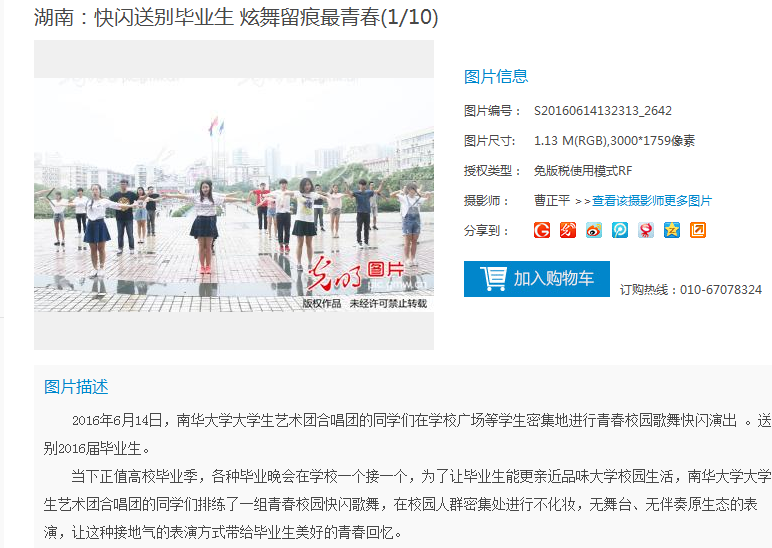Open 查看该摄影师更多图片 link

[x=651, y=201]
